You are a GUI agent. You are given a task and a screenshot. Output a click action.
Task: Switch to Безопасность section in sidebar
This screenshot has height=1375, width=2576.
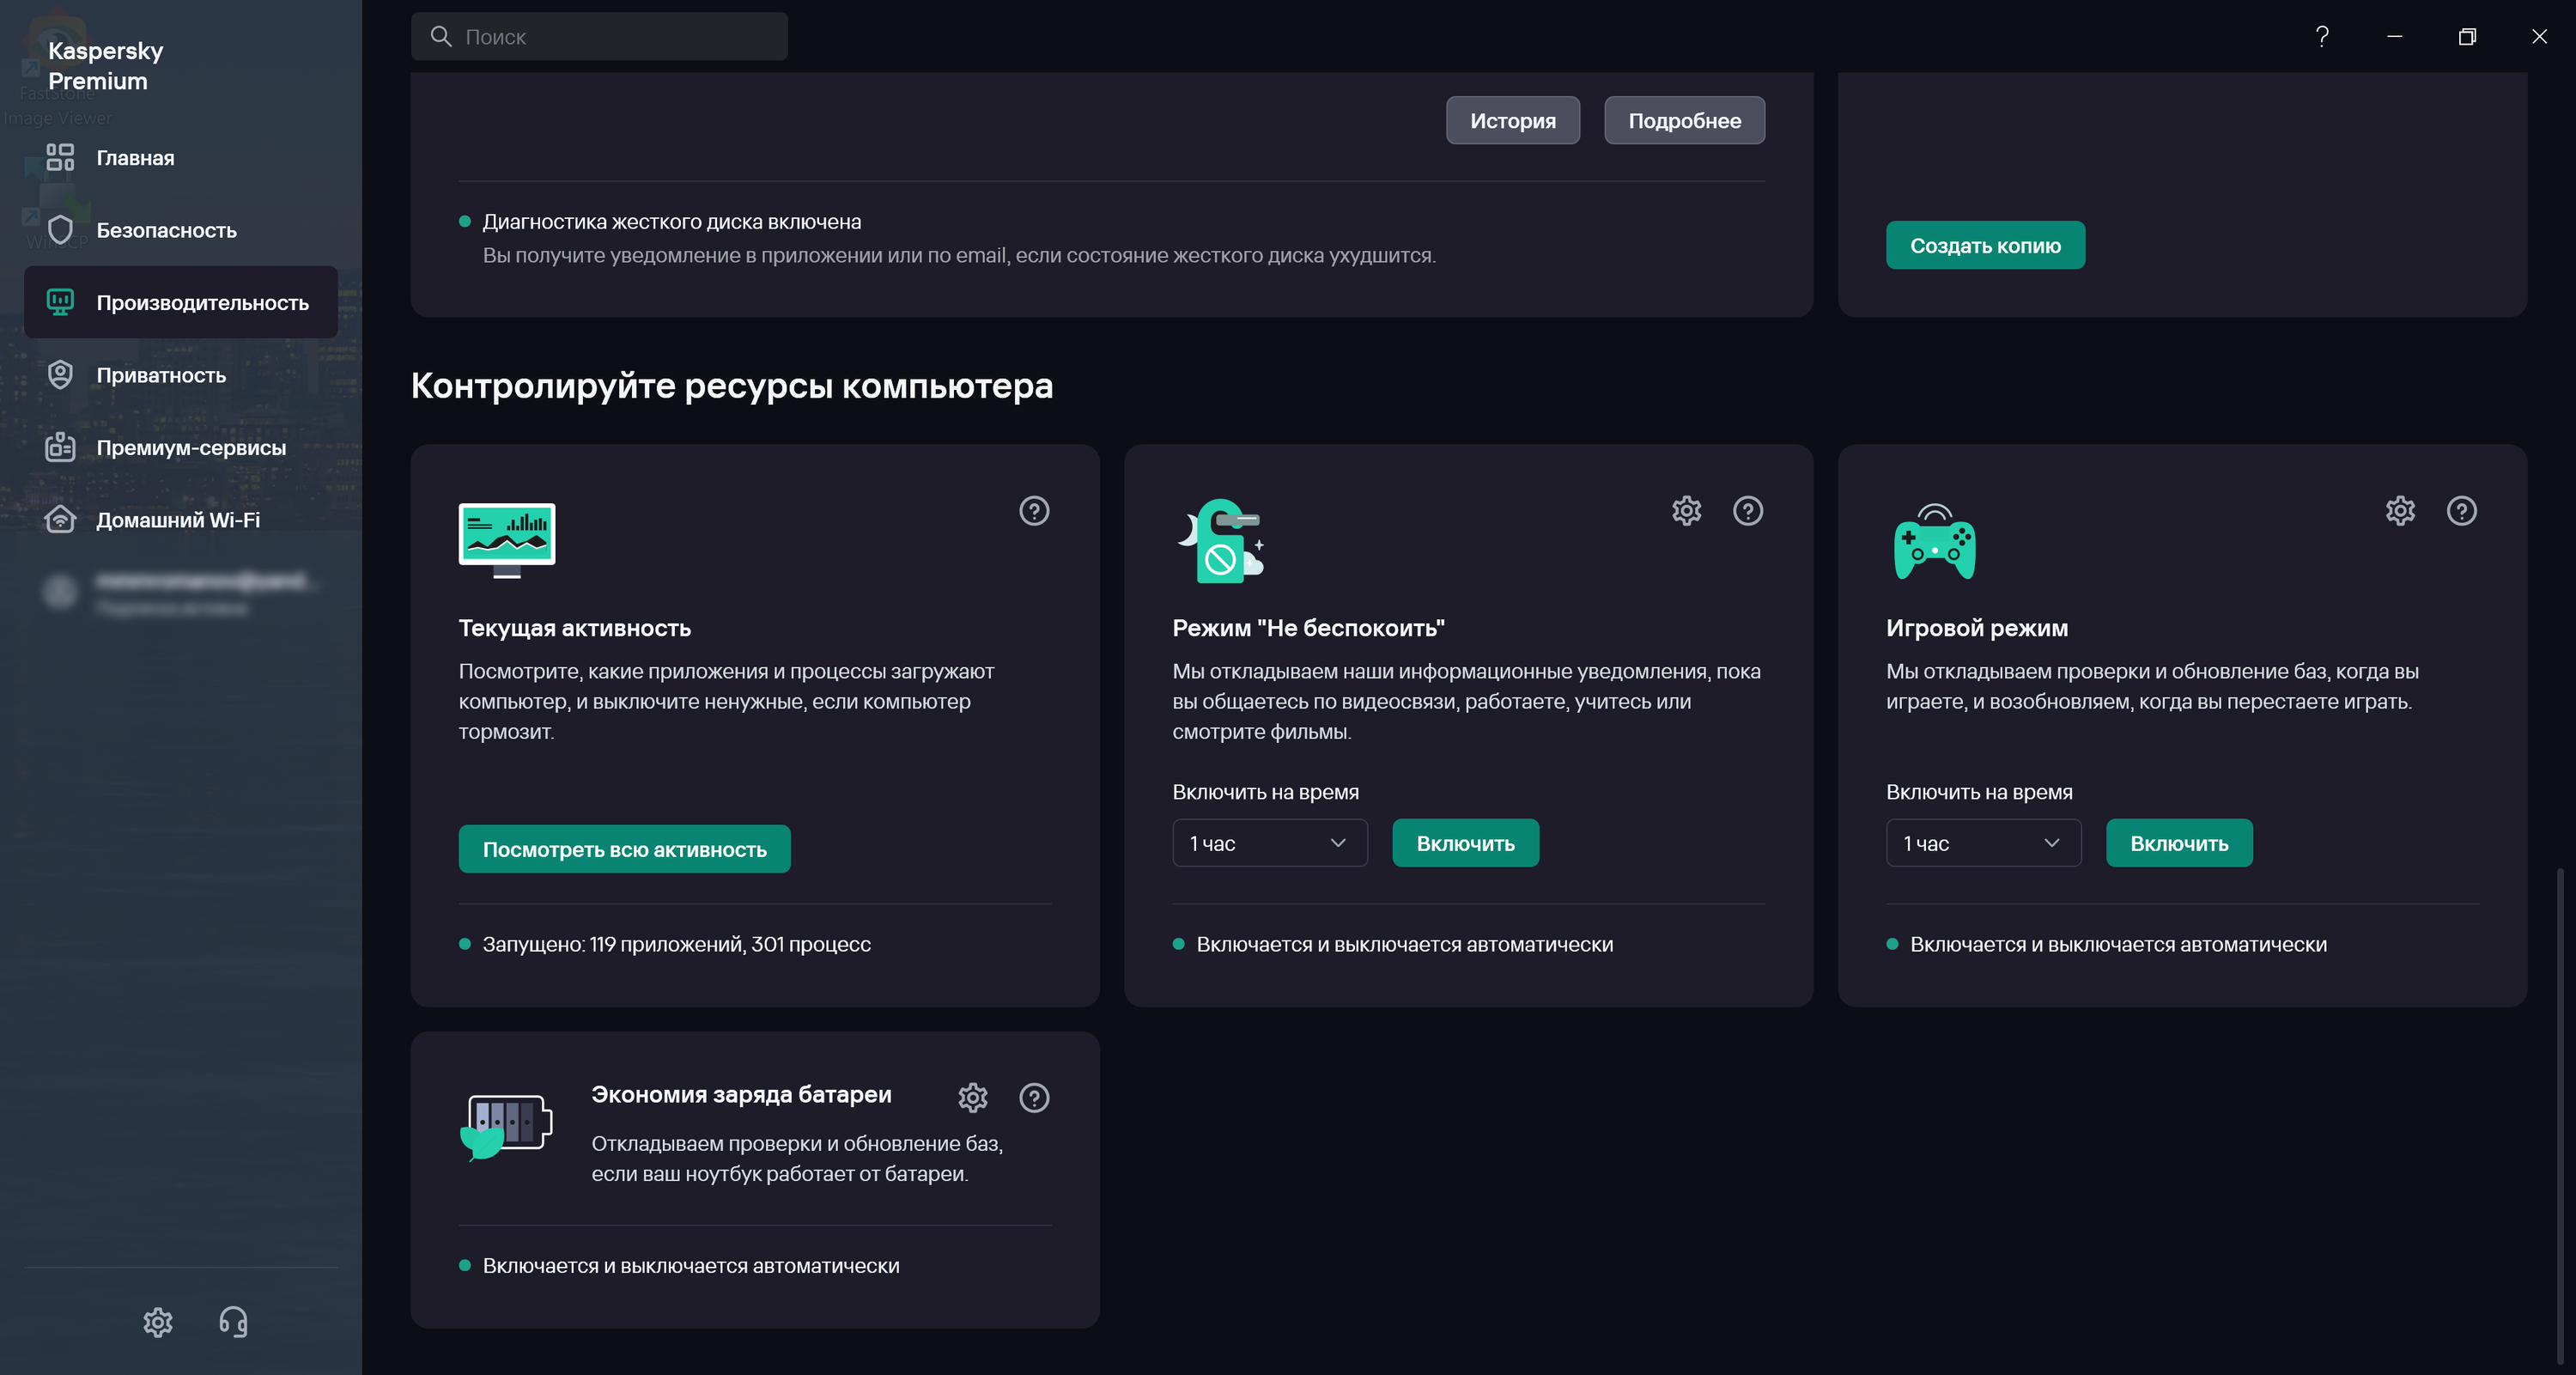166,230
